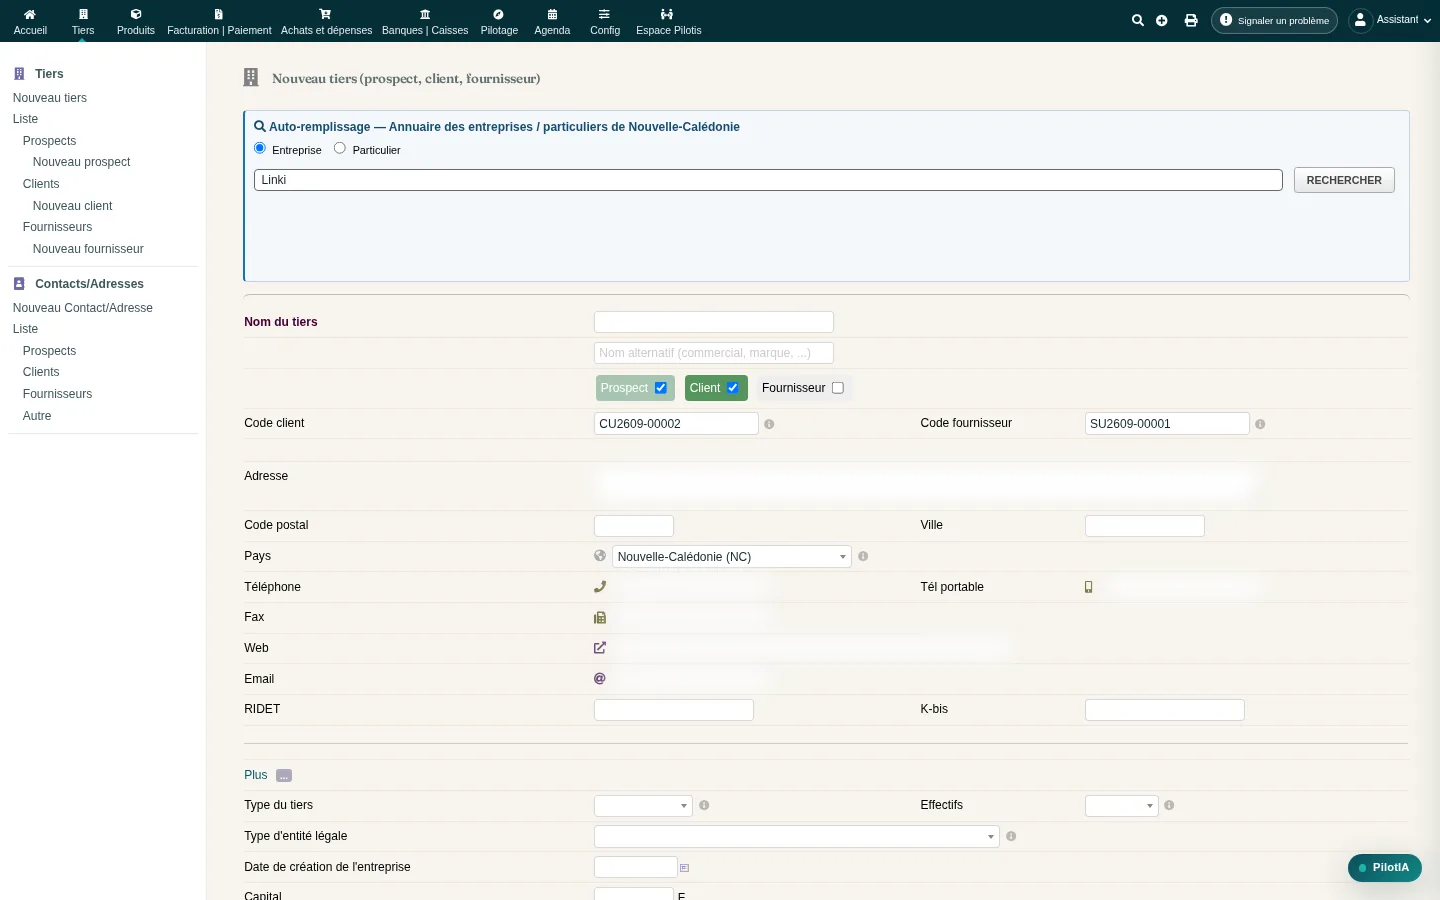Expand the Type d'entité légale dropdown

coord(797,837)
